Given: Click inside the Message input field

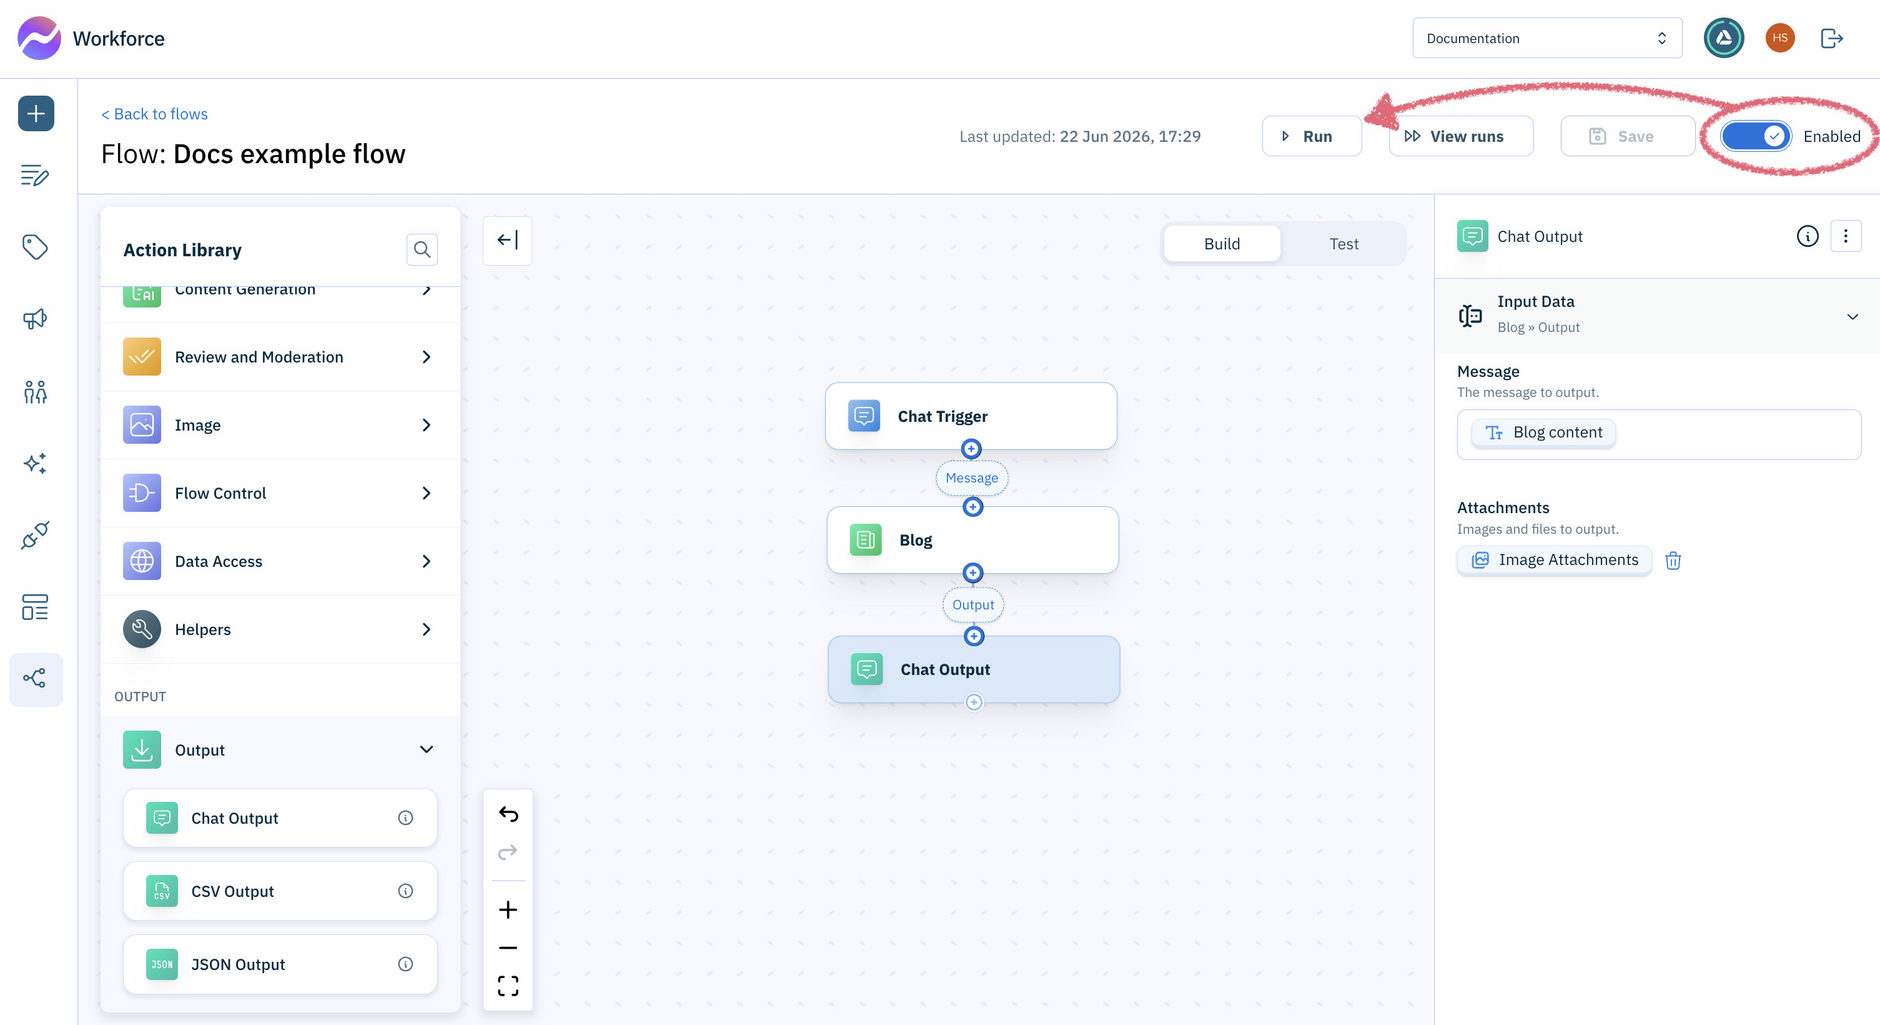Looking at the screenshot, I should click(x=1659, y=434).
